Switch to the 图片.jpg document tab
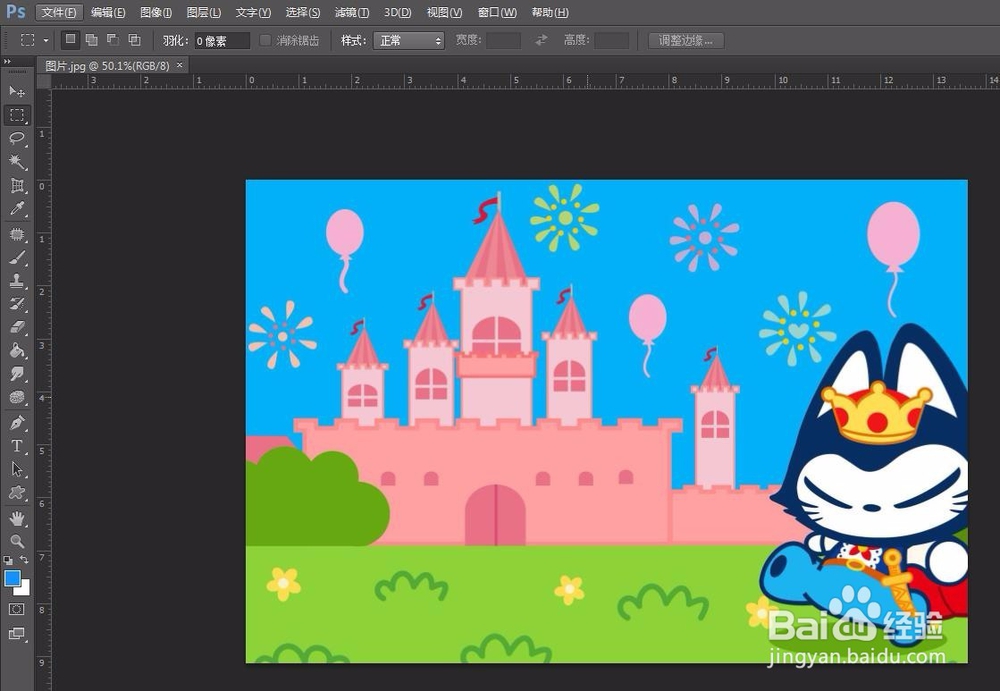This screenshot has width=1000, height=691. tap(107, 66)
